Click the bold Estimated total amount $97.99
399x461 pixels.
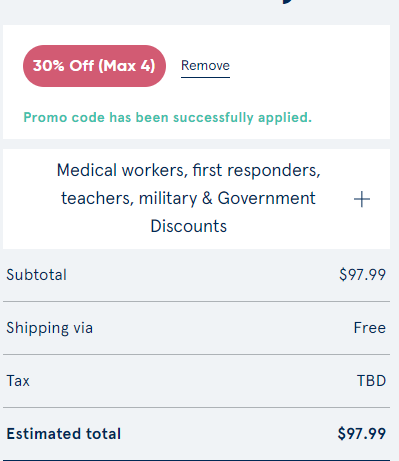click(x=362, y=434)
